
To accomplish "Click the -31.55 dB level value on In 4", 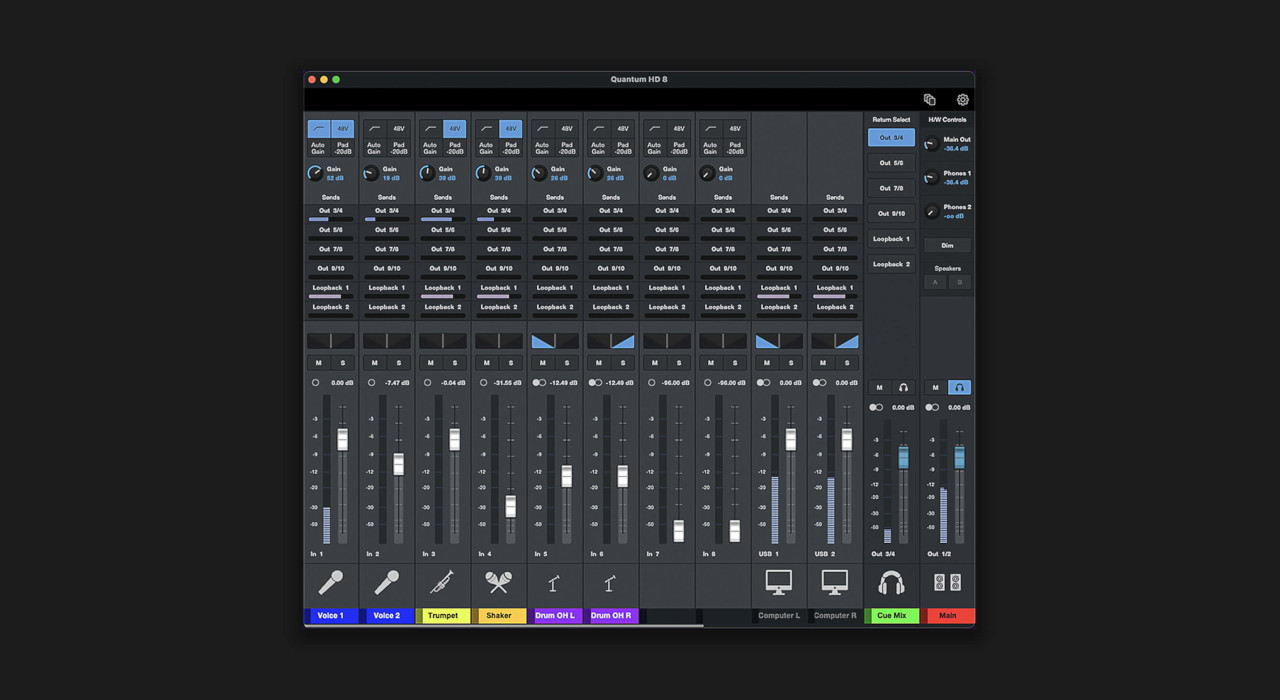I will click(x=508, y=383).
